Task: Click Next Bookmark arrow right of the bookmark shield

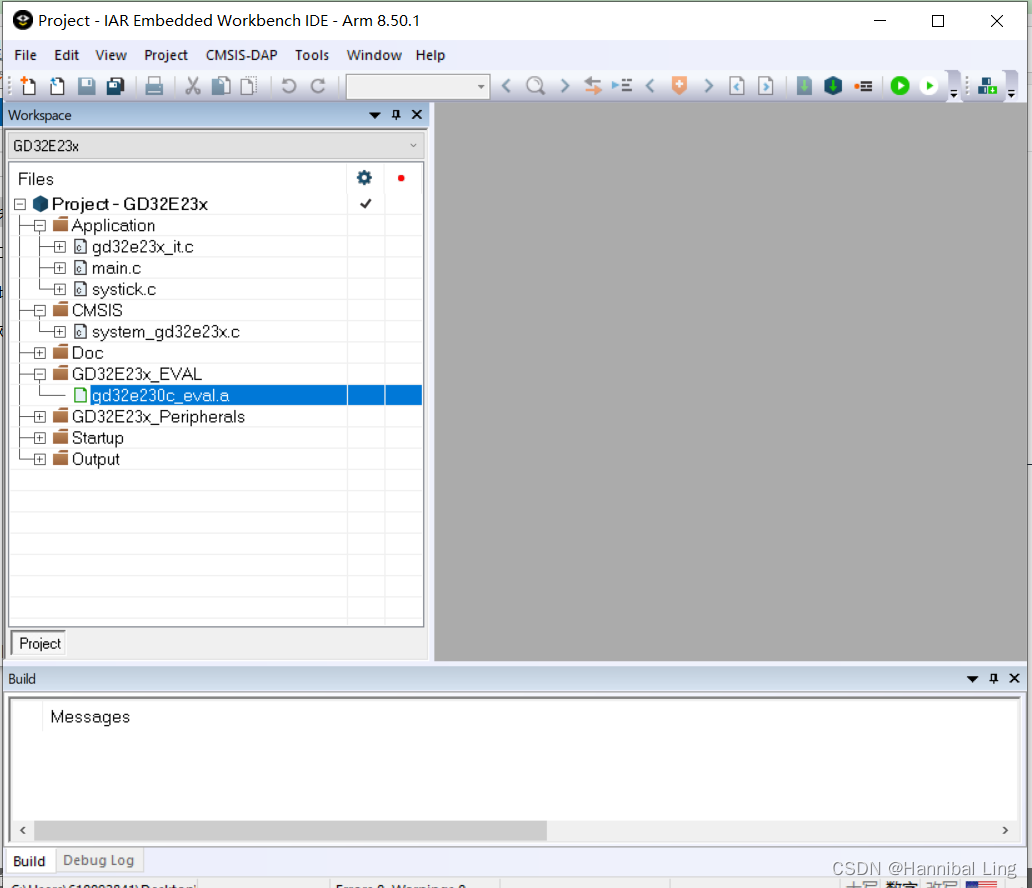Action: click(x=708, y=86)
